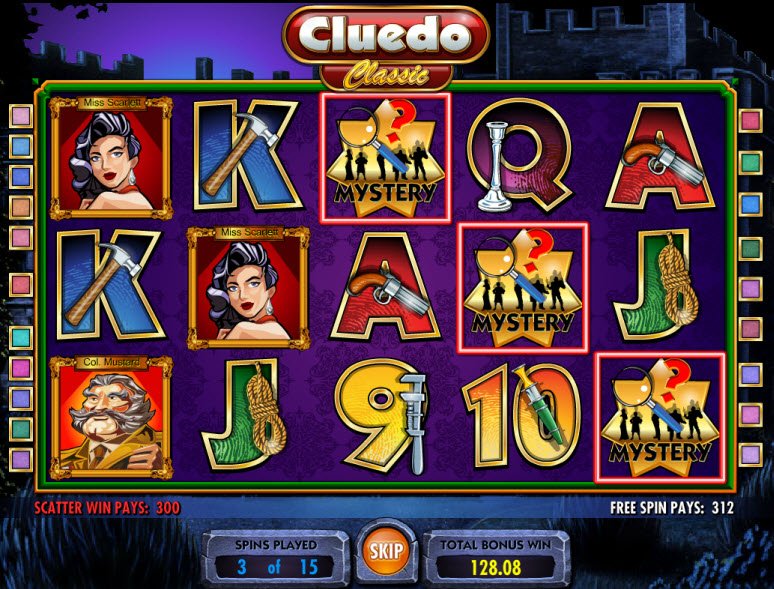Click the Mystery star symbol in top row
The height and width of the screenshot is (589, 774).
point(386,158)
